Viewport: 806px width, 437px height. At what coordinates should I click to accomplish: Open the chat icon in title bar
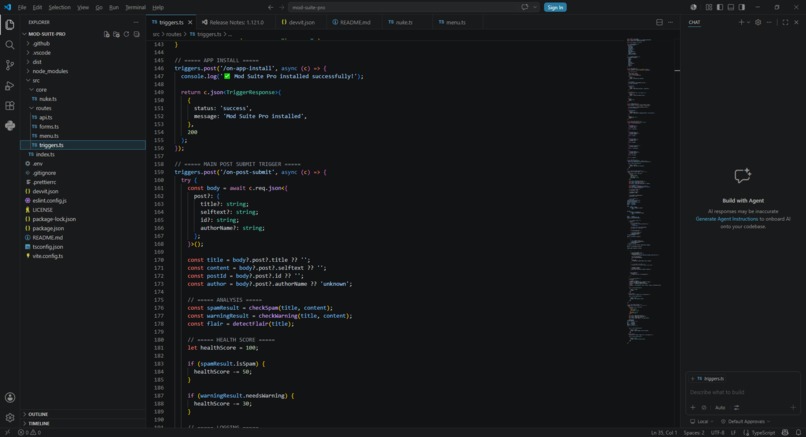524,7
